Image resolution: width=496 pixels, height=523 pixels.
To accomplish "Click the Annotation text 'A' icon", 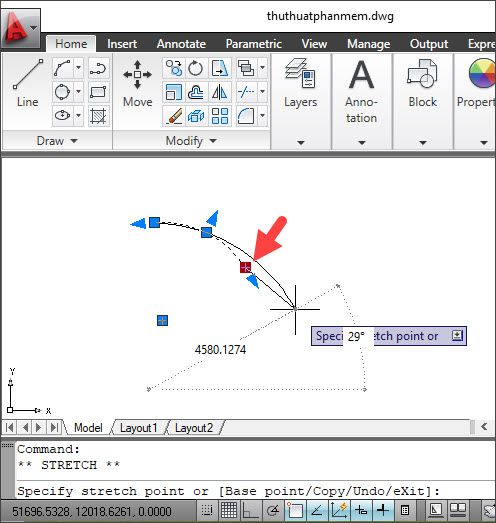I will pos(362,74).
